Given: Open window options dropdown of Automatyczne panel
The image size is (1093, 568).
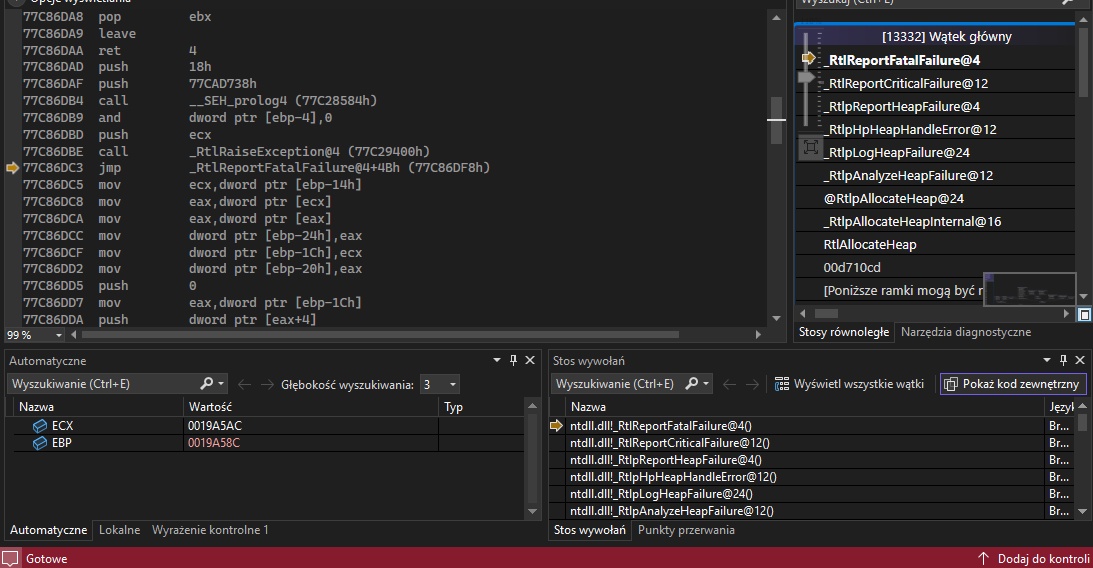Looking at the screenshot, I should [x=497, y=360].
